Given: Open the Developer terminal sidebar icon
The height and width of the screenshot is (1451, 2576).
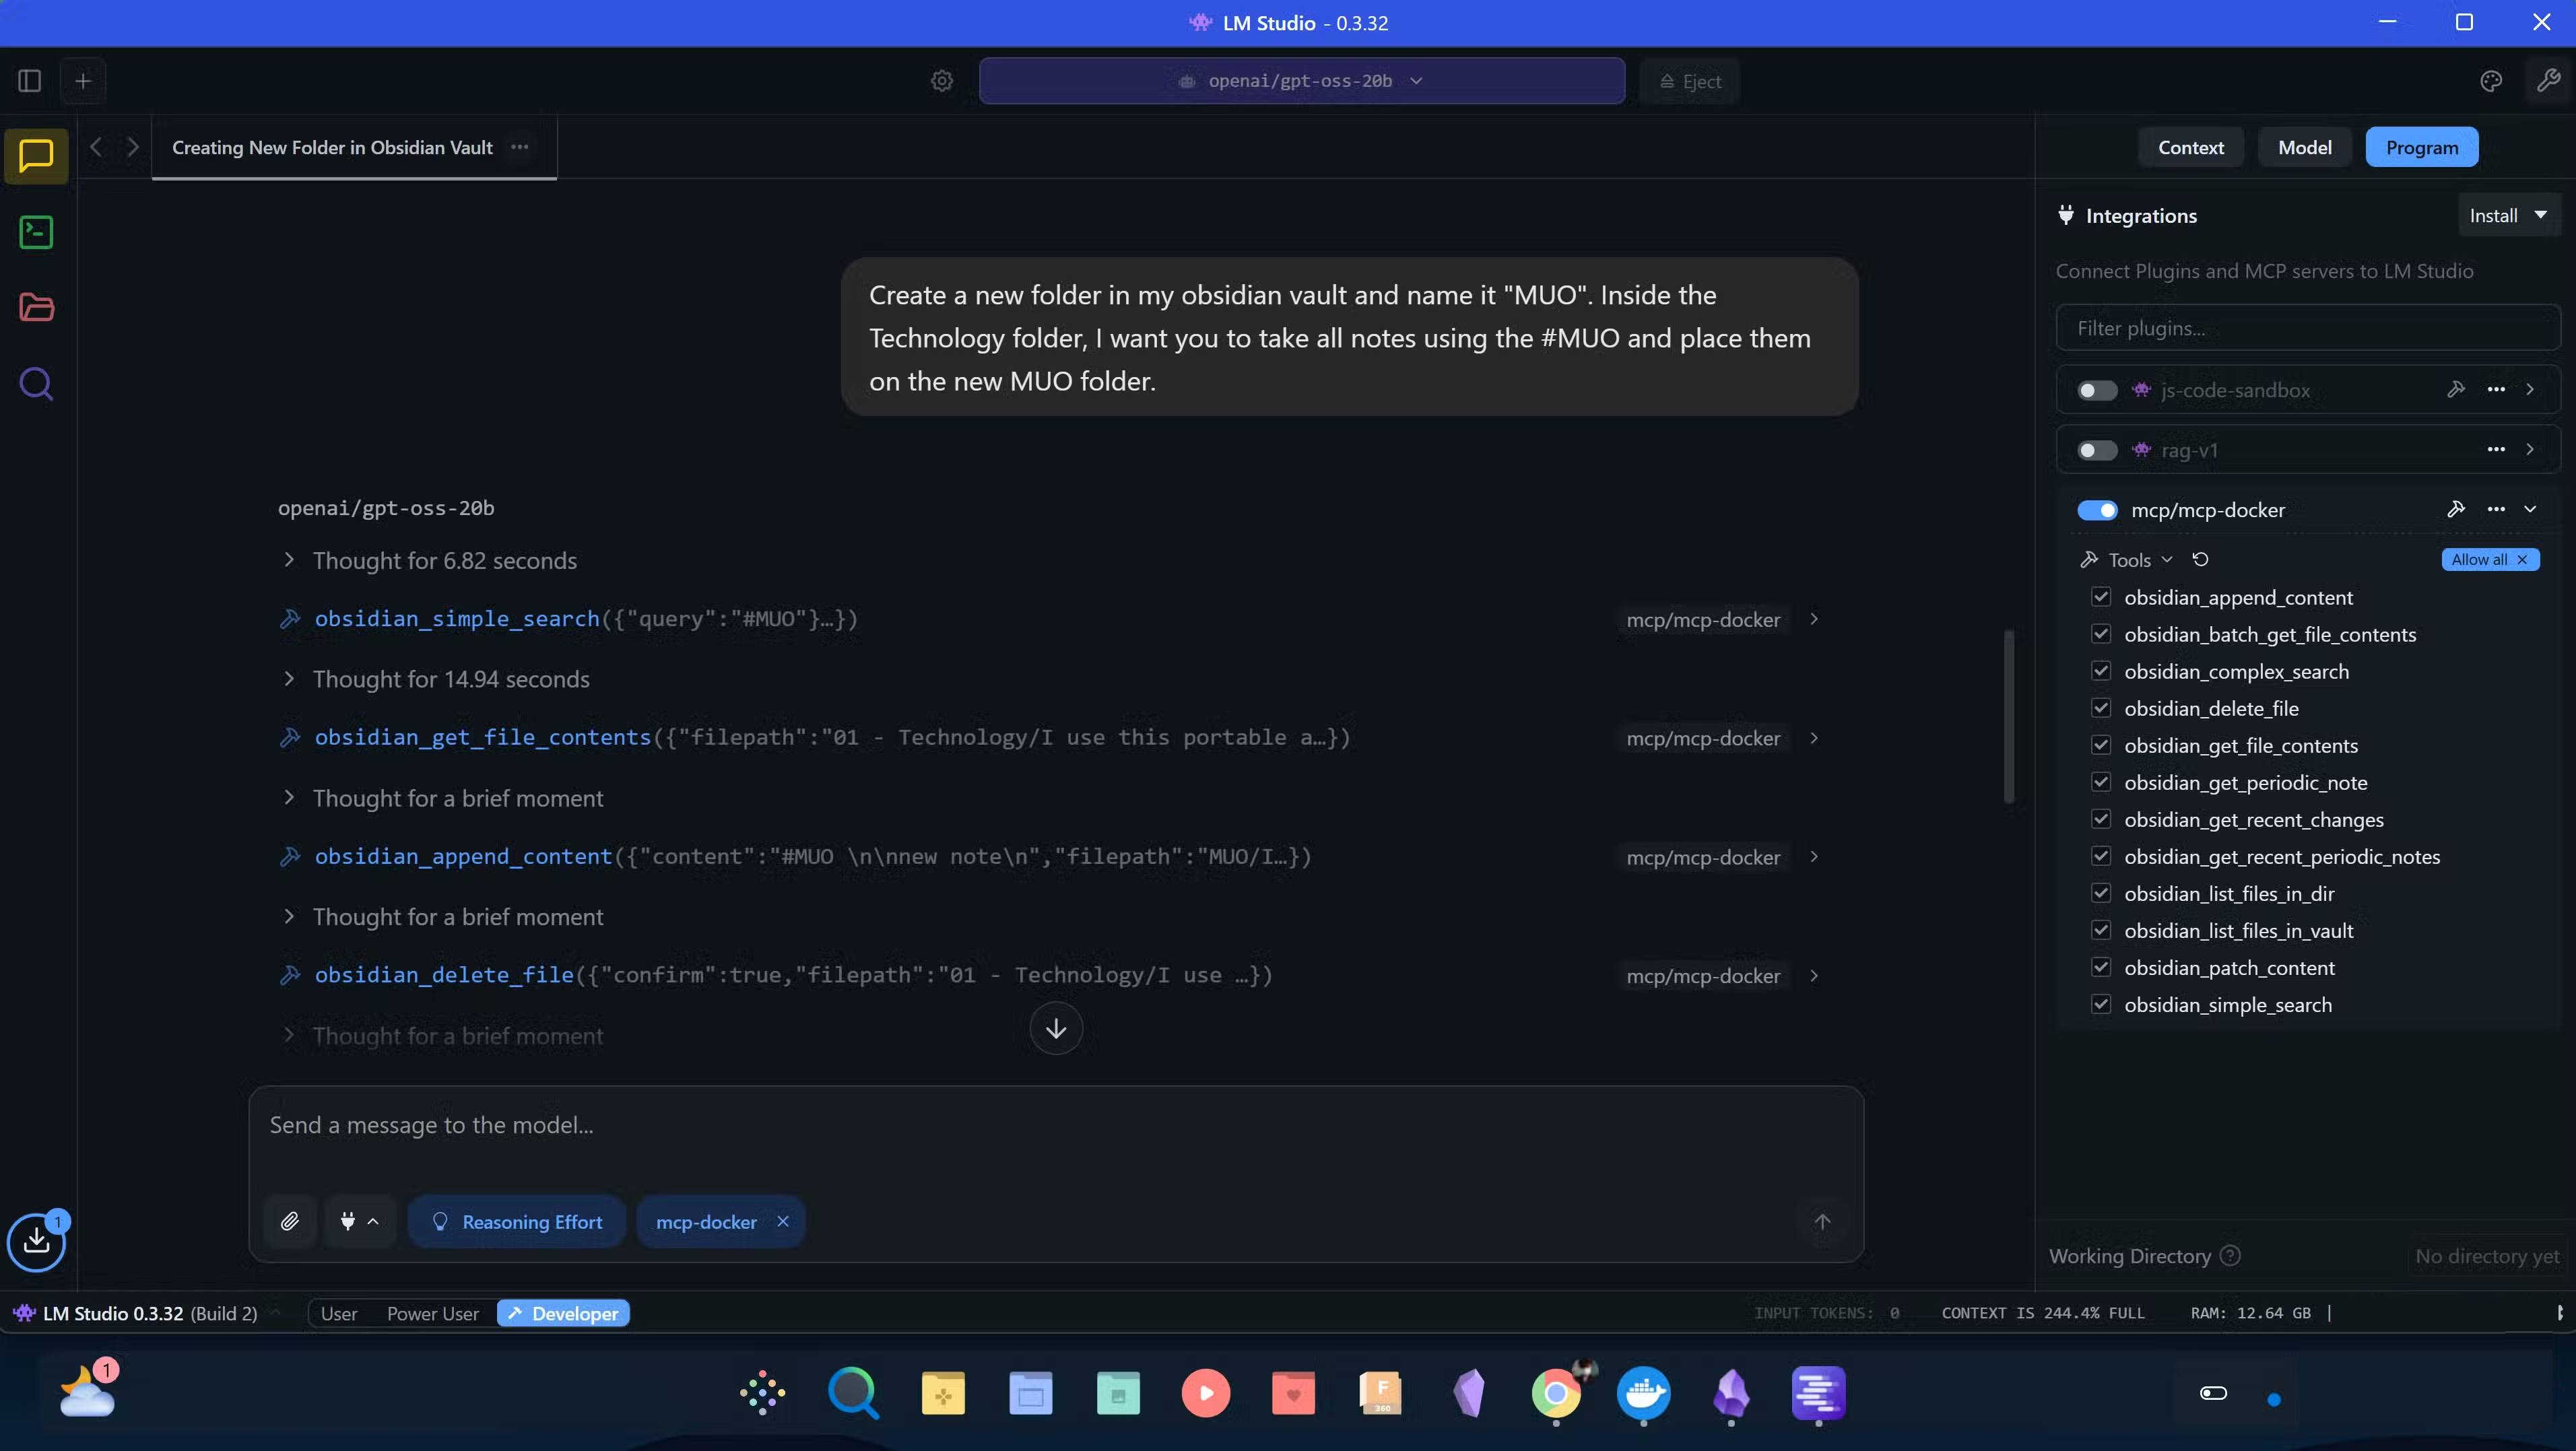Looking at the screenshot, I should click(x=36, y=232).
